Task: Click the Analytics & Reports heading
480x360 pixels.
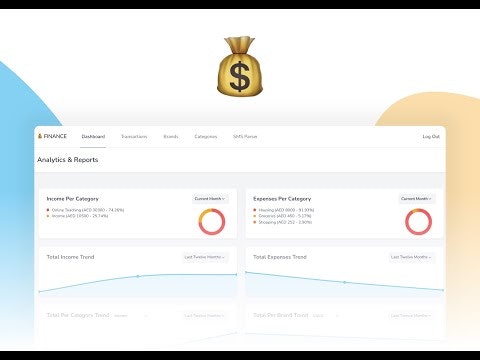Action: pos(68,160)
